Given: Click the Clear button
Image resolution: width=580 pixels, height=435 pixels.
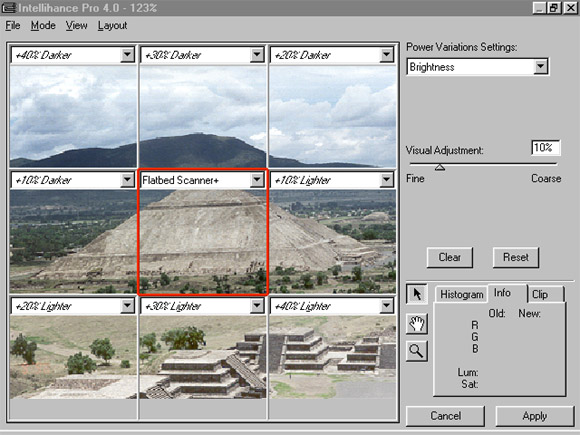Looking at the screenshot, I should [449, 257].
